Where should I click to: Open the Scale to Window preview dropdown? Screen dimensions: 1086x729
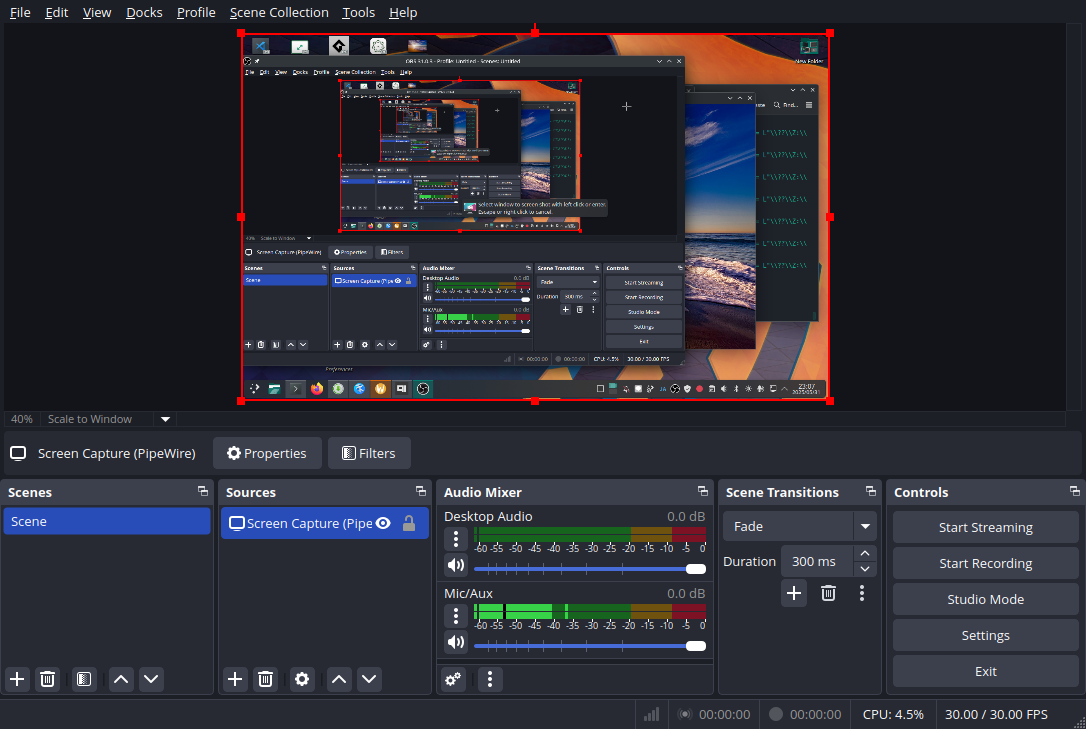pos(166,419)
